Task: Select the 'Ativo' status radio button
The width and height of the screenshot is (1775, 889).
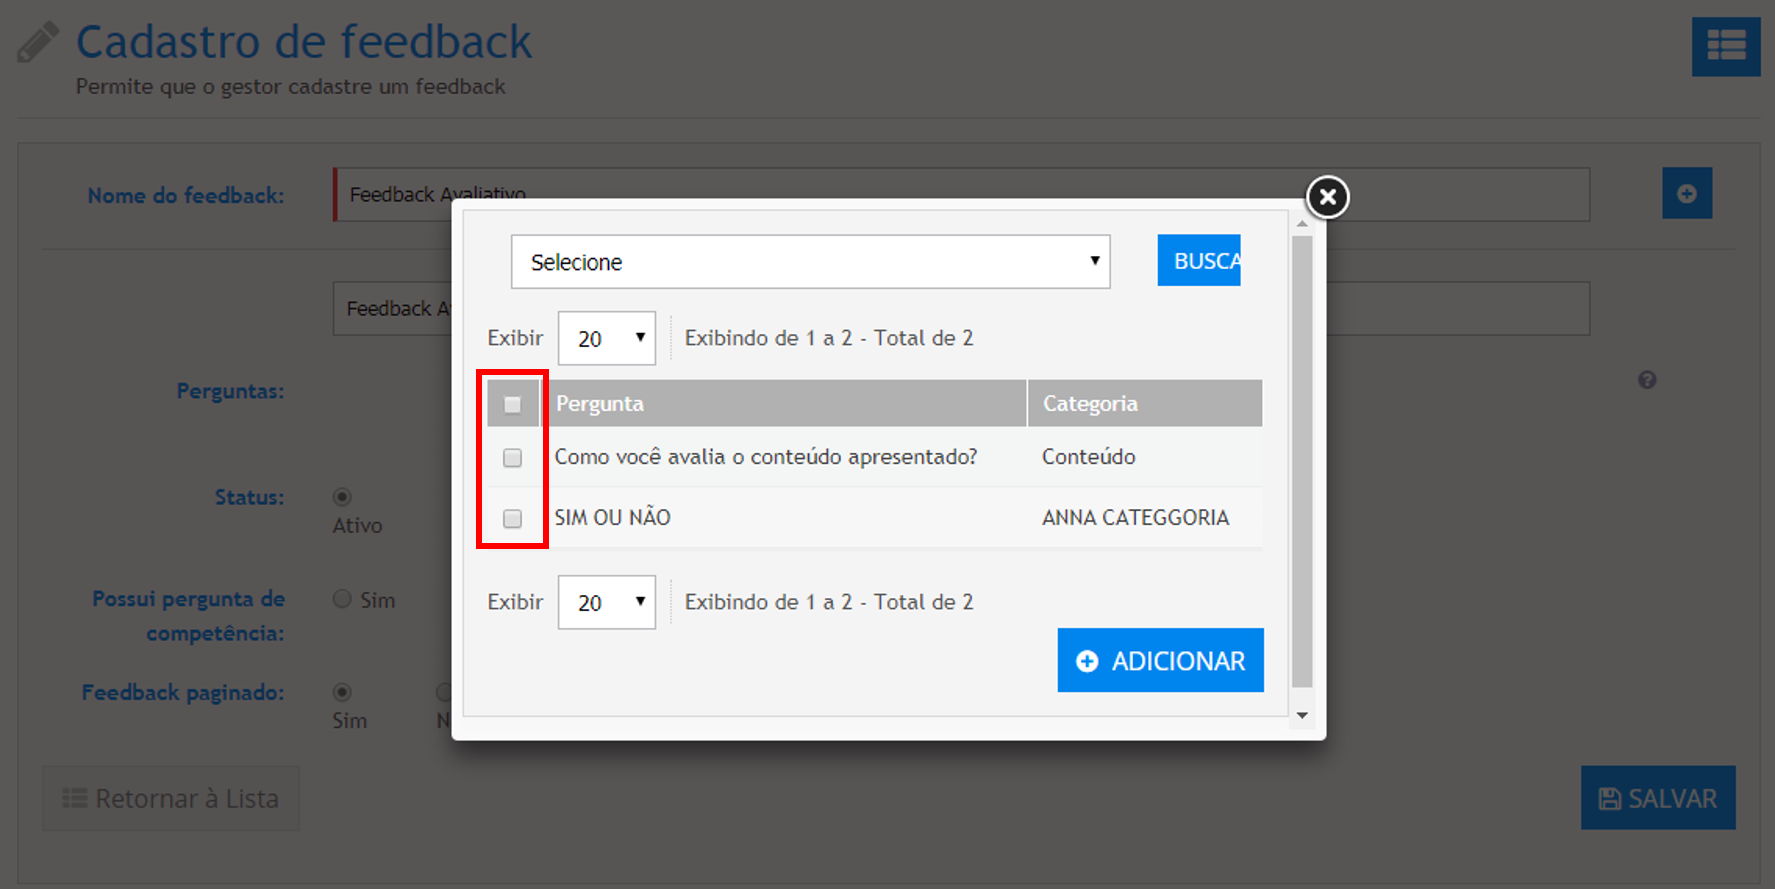Action: 342,497
